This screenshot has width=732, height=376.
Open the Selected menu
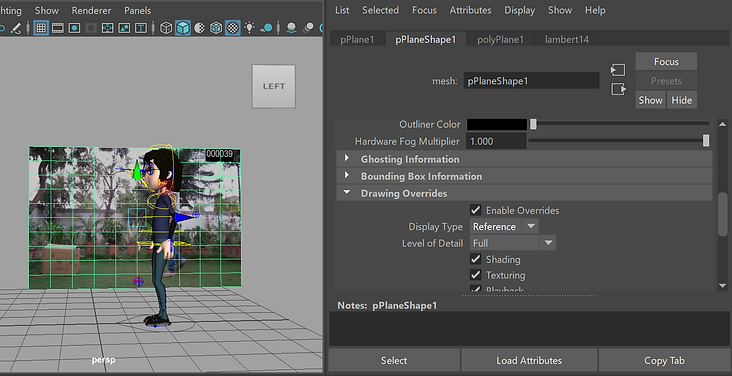point(380,10)
